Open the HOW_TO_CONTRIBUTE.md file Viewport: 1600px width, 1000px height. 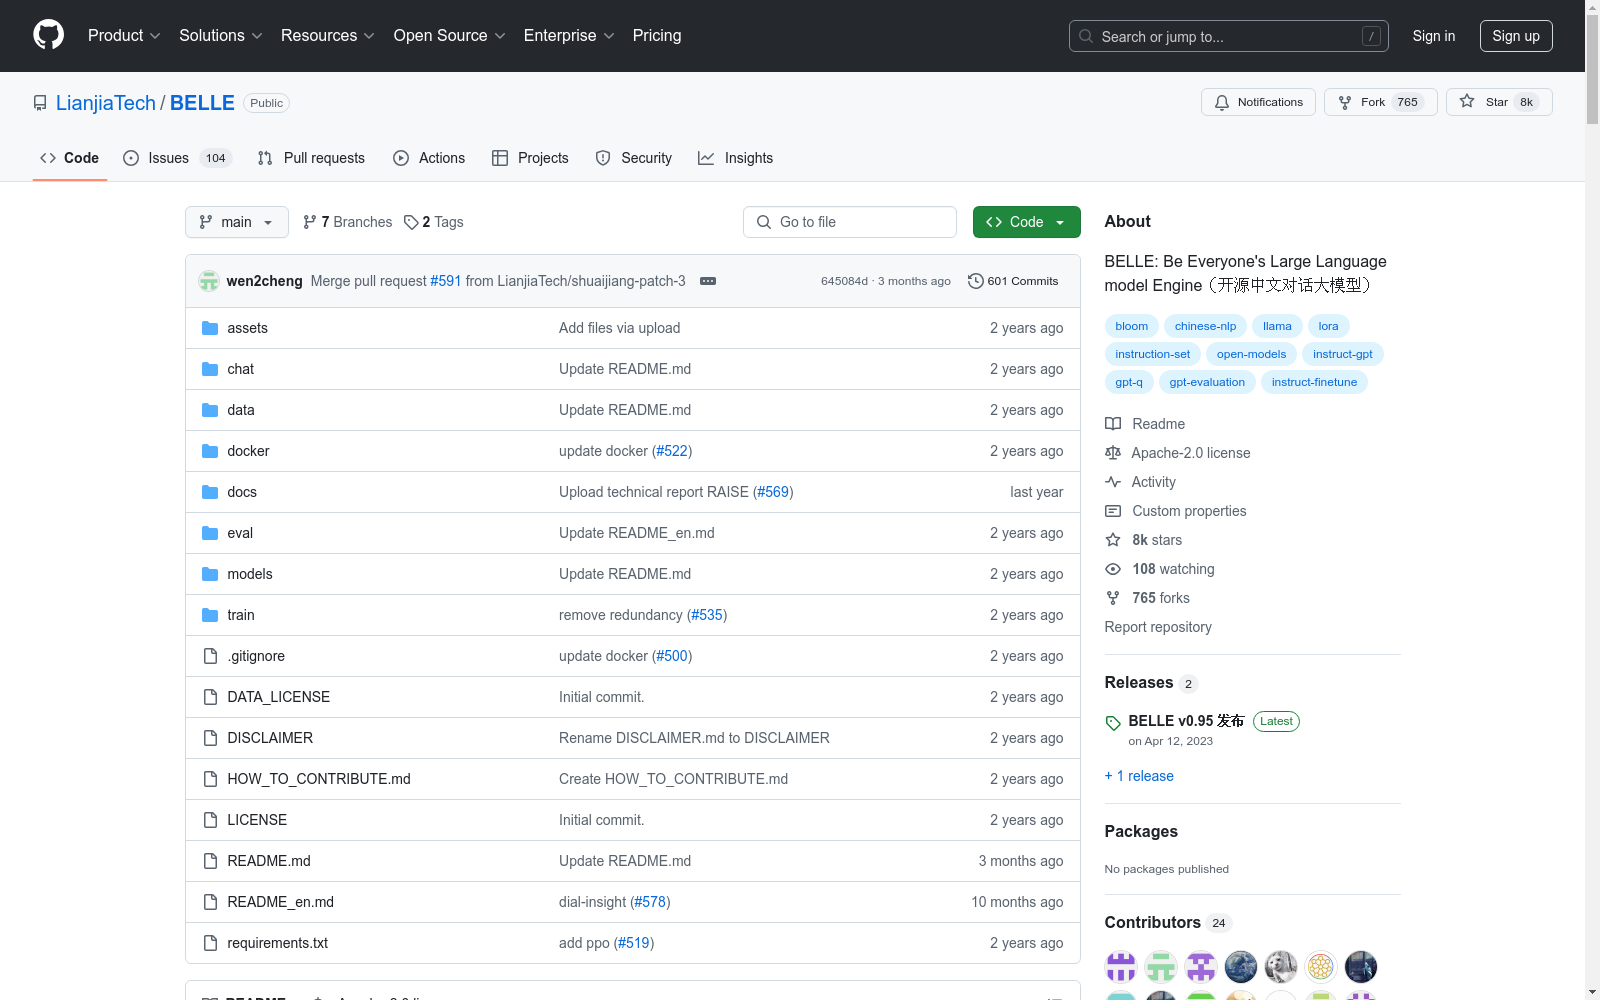pyautogui.click(x=318, y=779)
